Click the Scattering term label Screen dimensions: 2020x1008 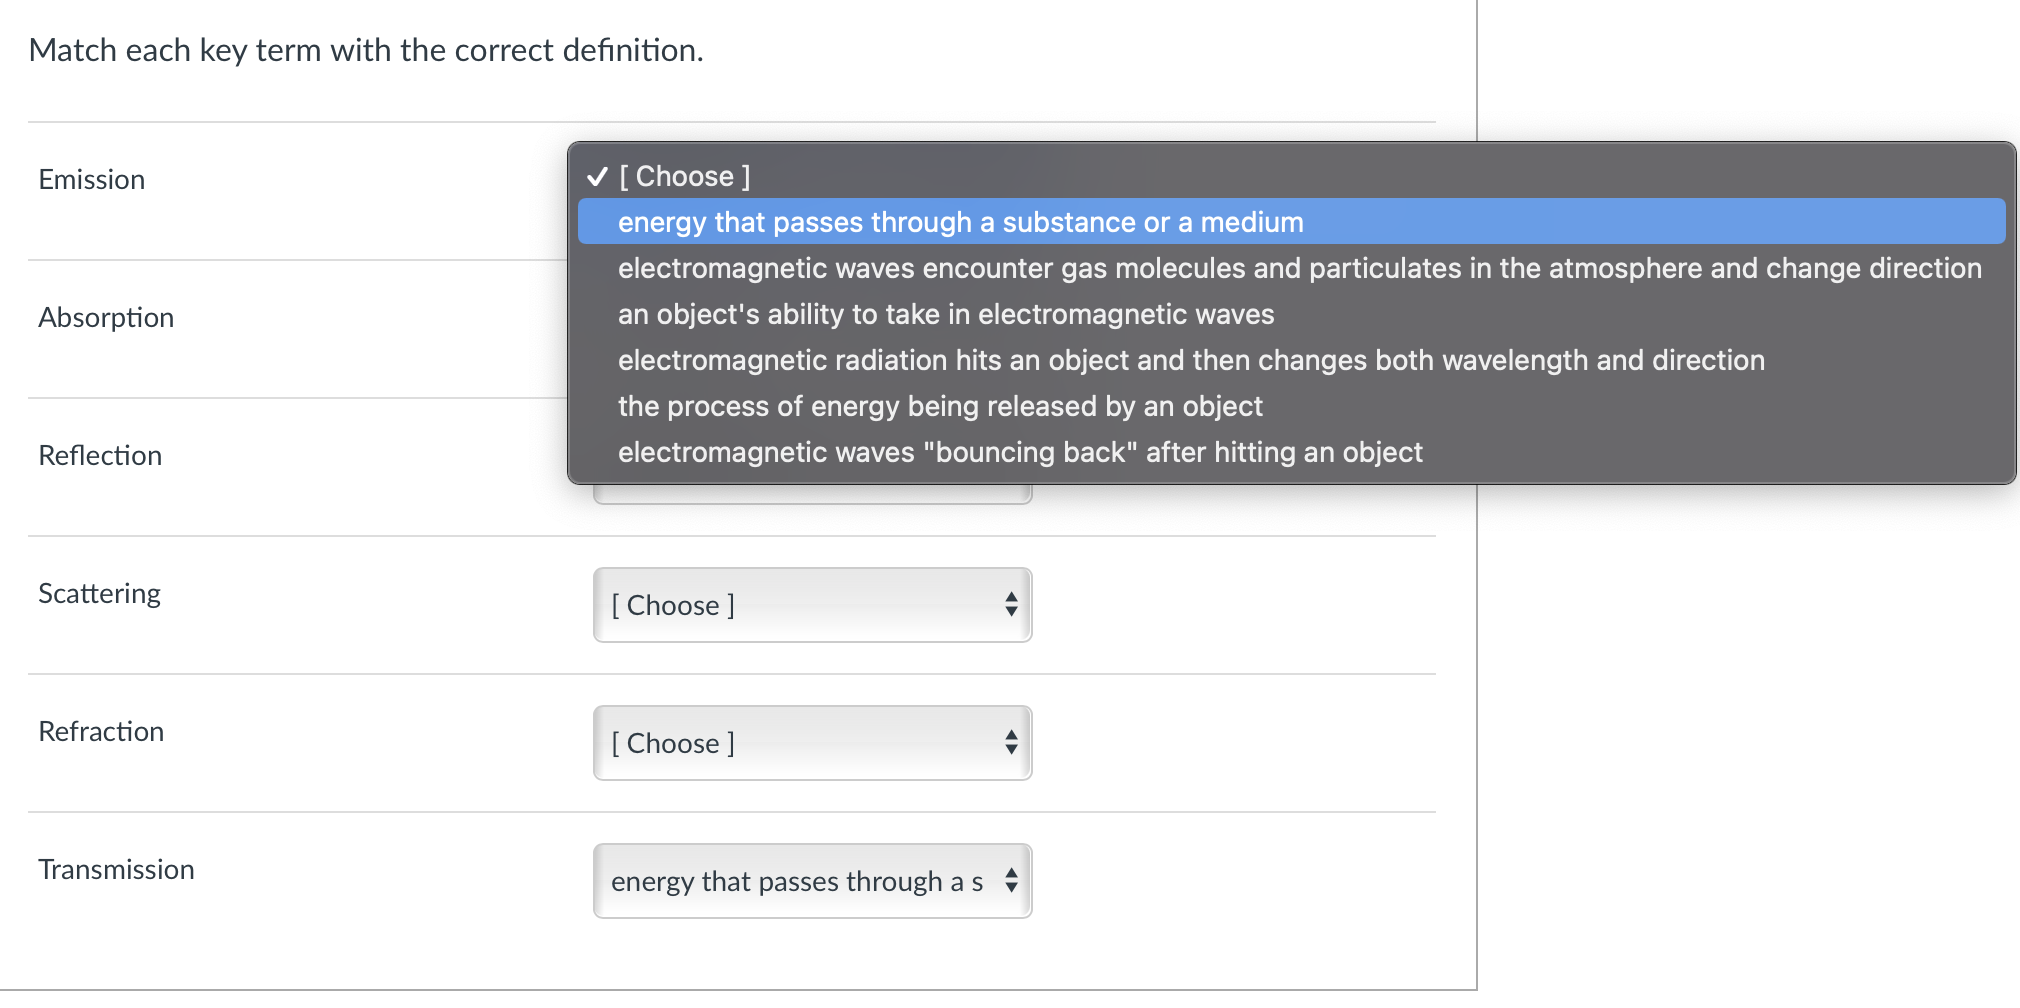pos(99,593)
